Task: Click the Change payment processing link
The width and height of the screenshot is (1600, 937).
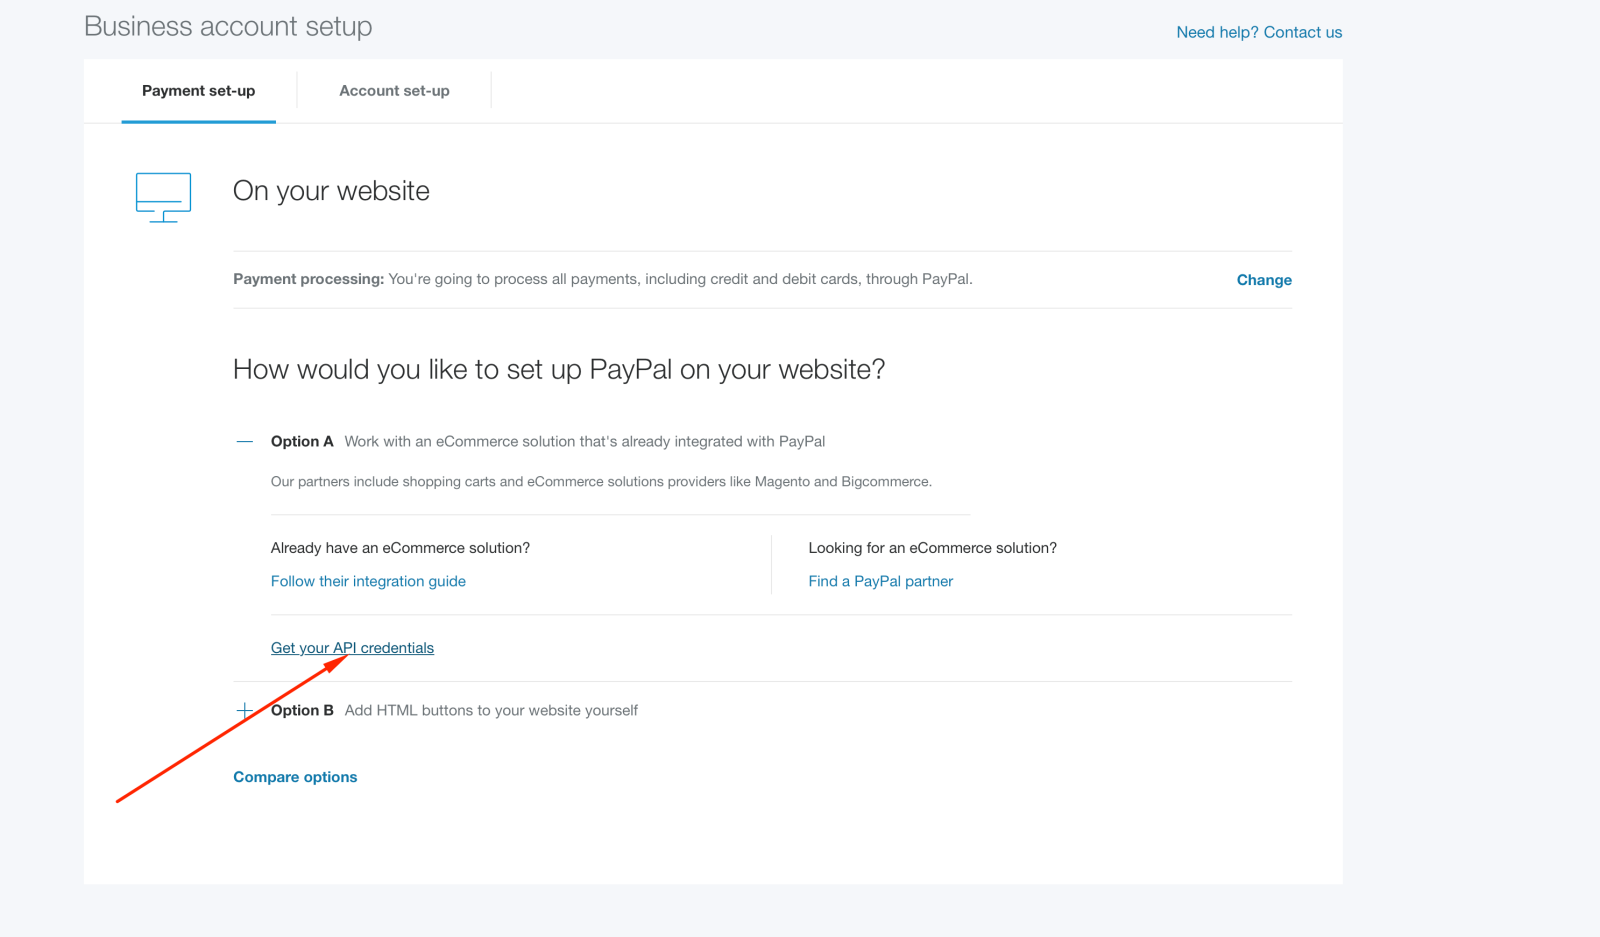Action: point(1264,280)
